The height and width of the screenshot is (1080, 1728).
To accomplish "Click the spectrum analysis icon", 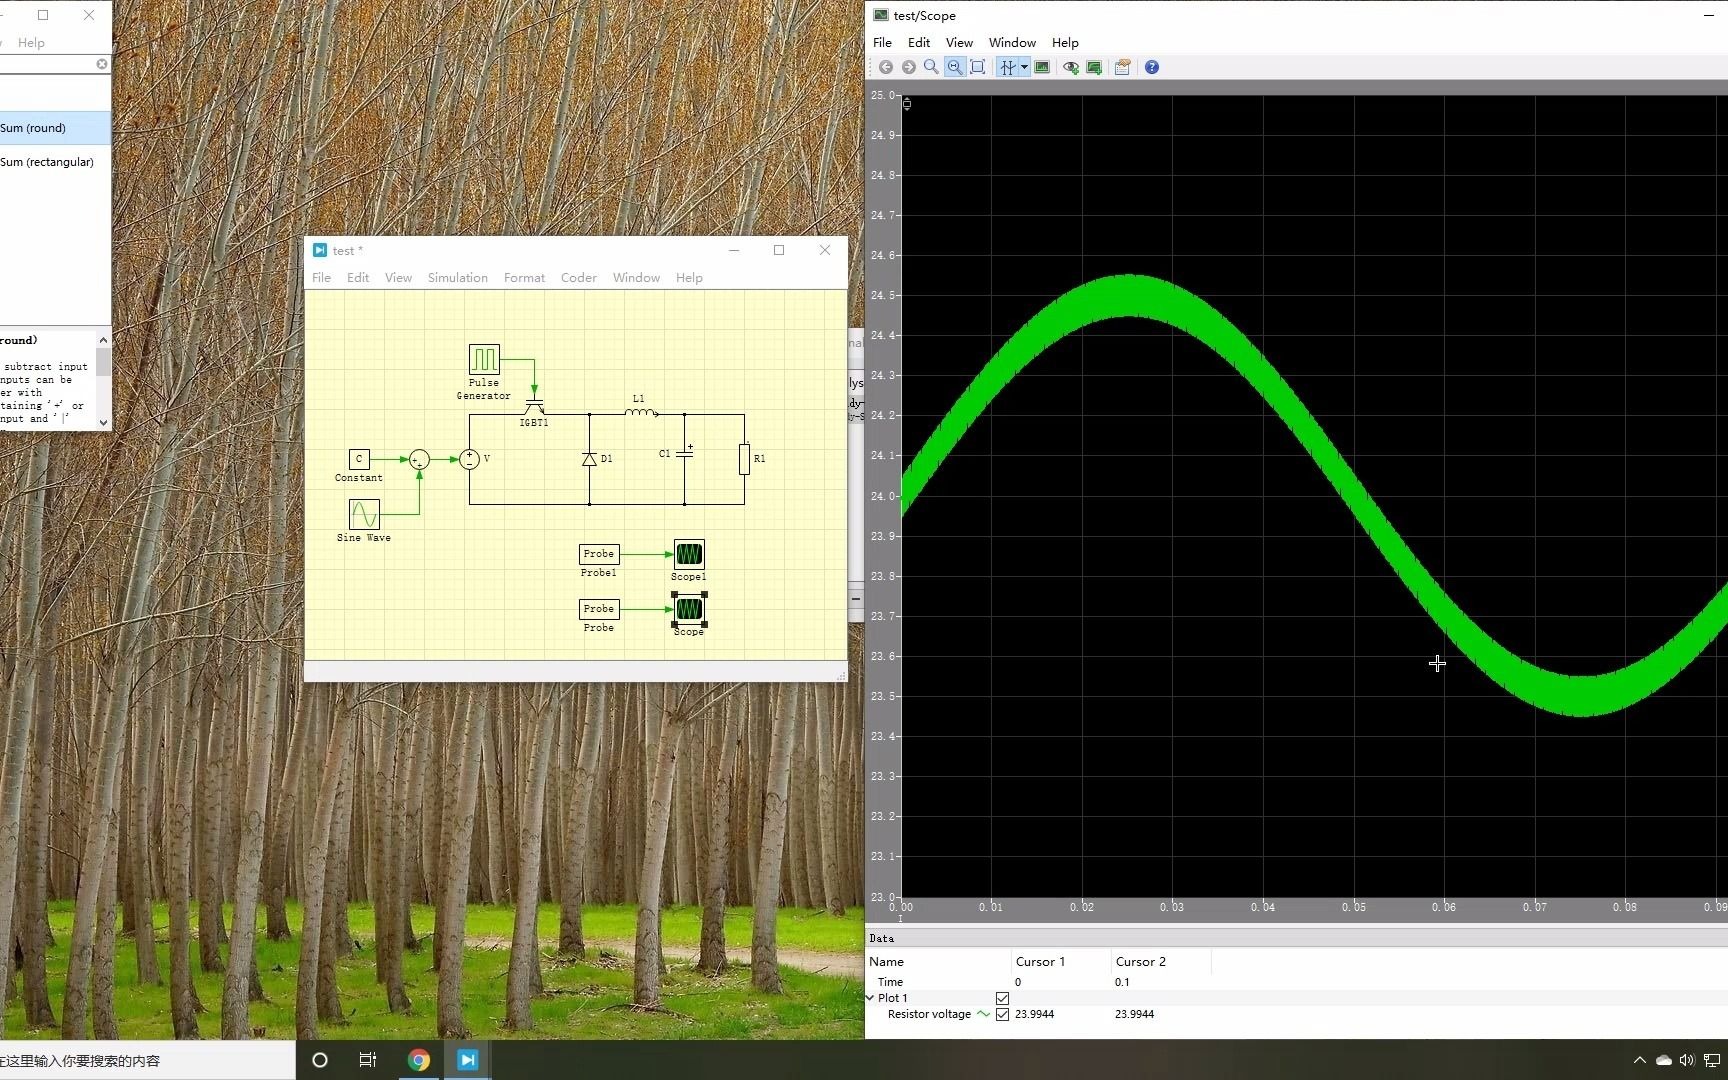I will (1042, 67).
